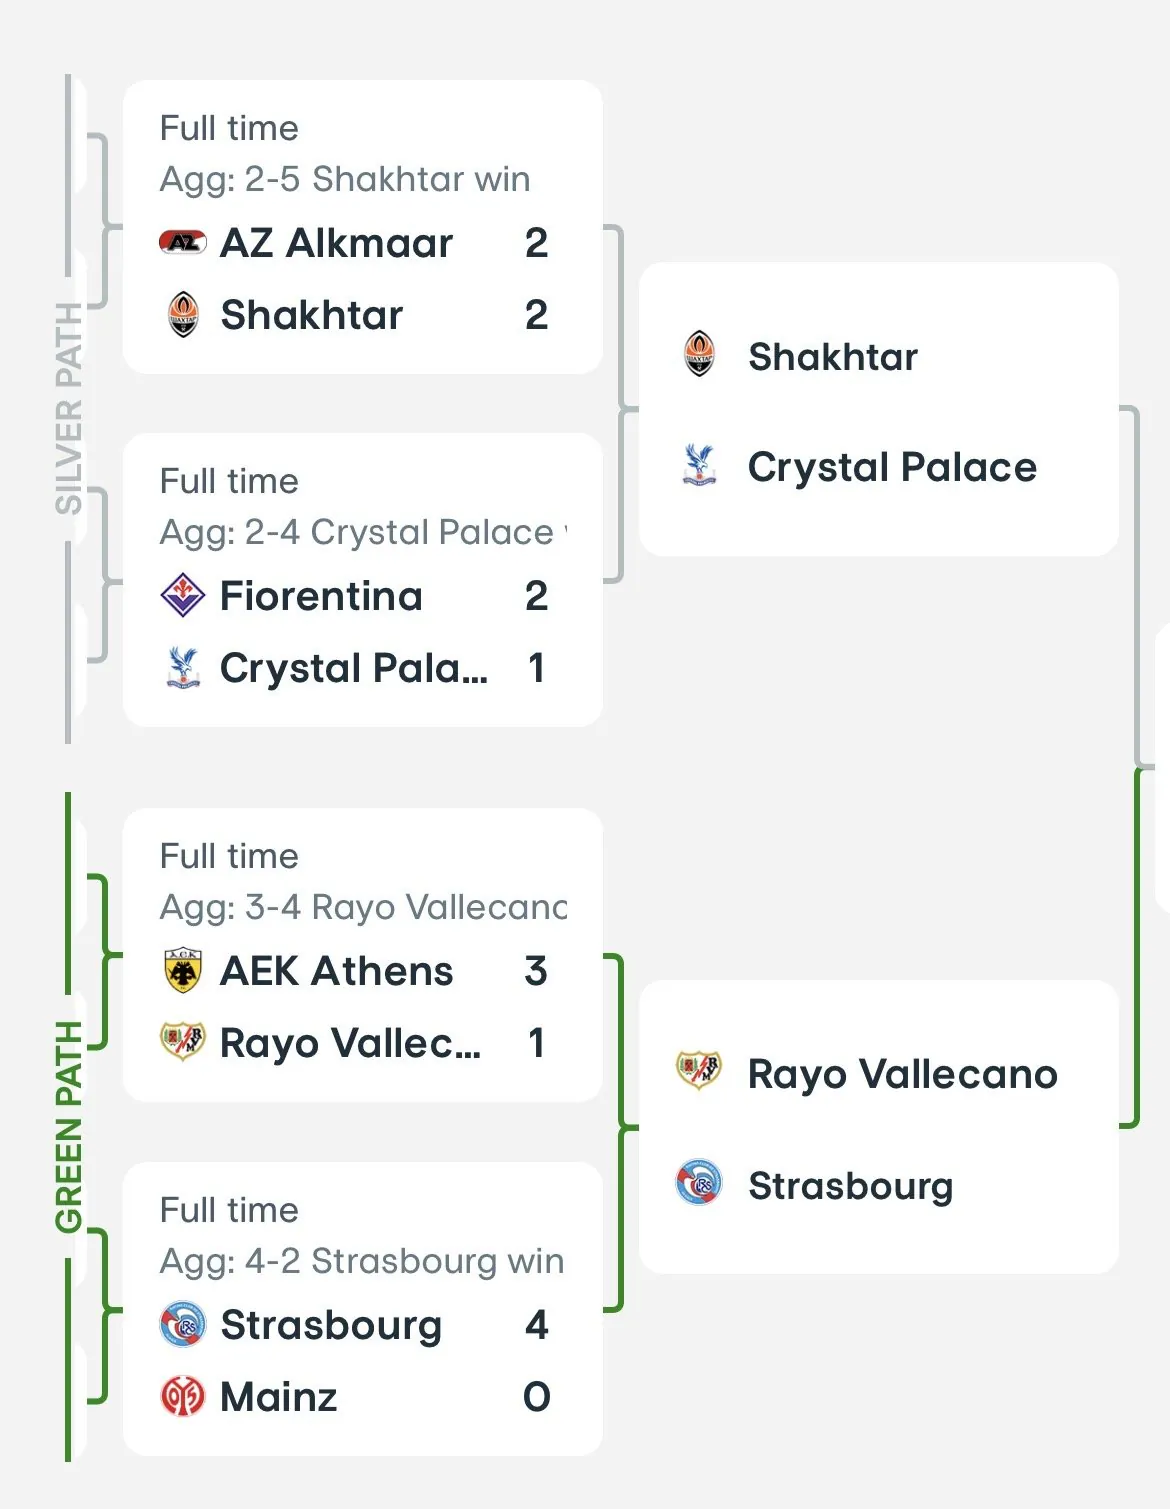
Task: Open the 'Agg: 2-5 Shakhtar win' summary
Action: 345,179
